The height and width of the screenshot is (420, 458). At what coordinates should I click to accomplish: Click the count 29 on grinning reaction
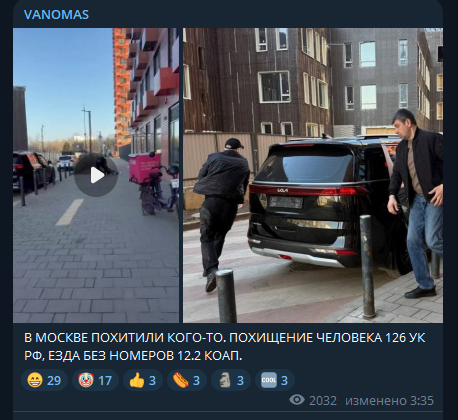54,380
